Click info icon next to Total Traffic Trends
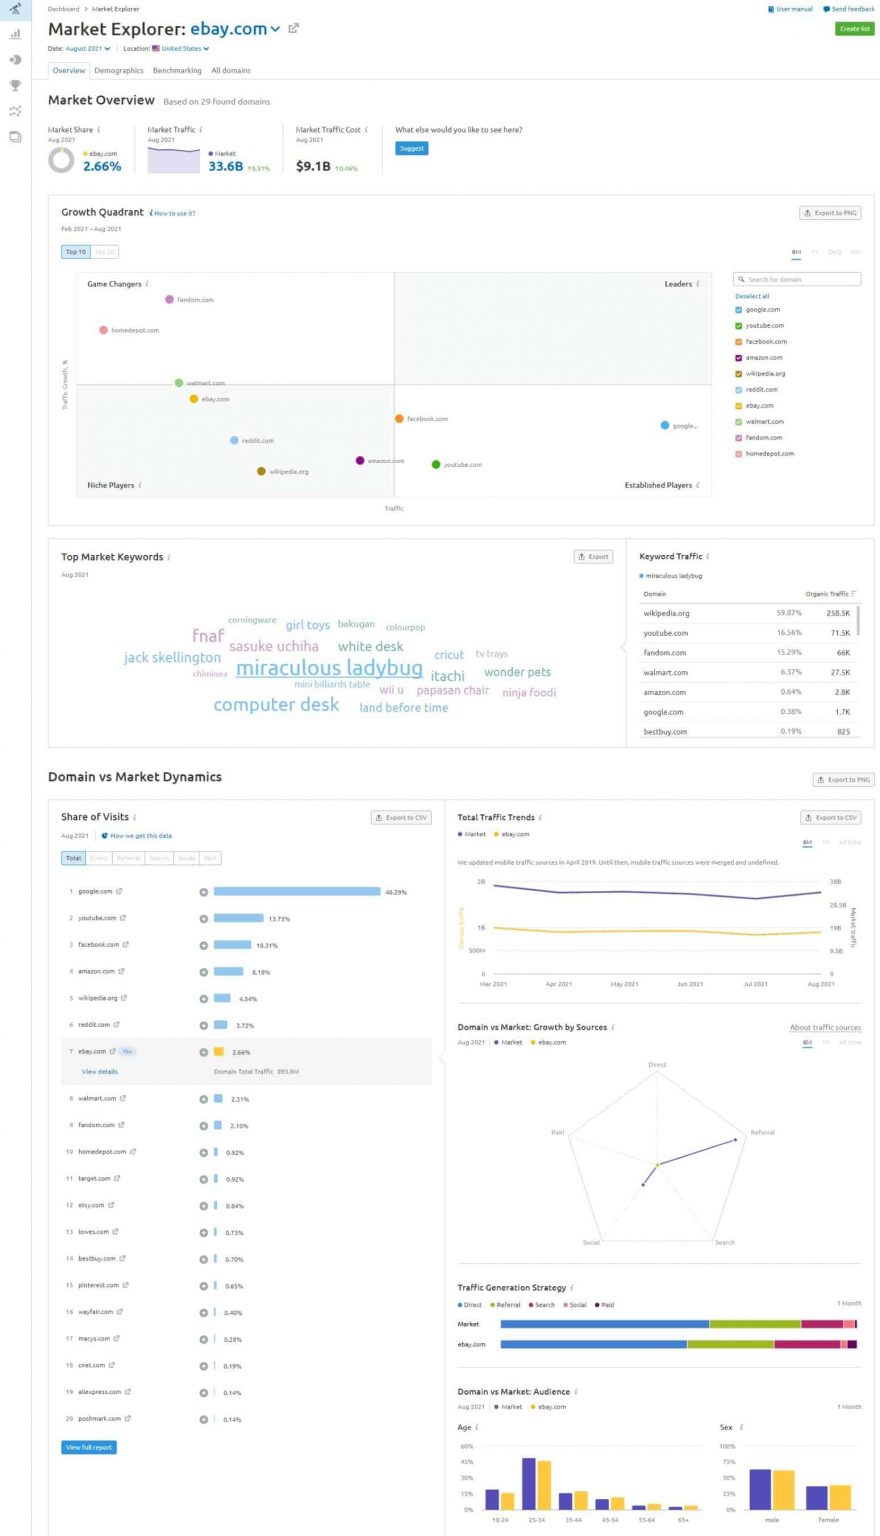Screen dimensions: 880x1536 541,817
